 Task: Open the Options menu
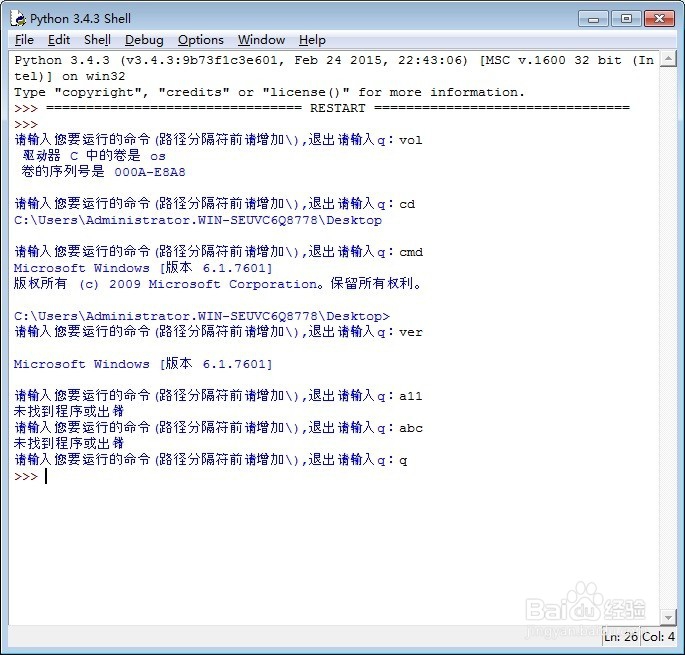pos(201,40)
